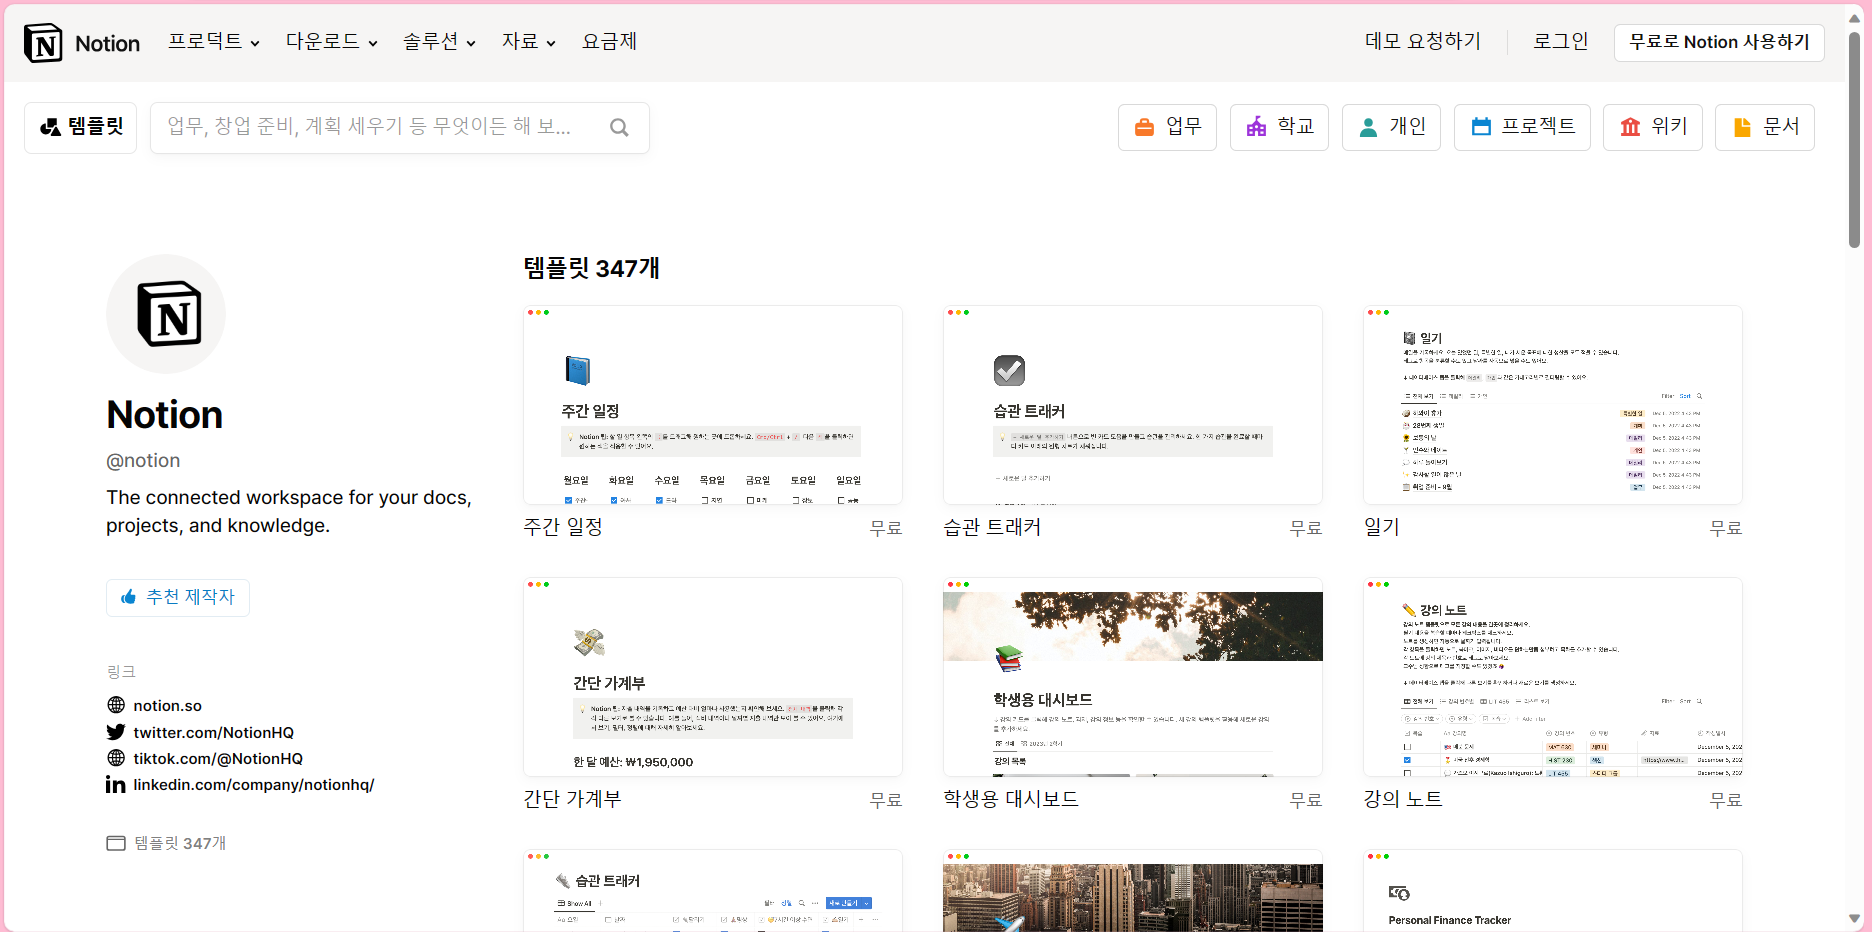This screenshot has height=932, width=1872.
Task: Open the 프로덕트 dropdown menu
Action: pyautogui.click(x=214, y=41)
